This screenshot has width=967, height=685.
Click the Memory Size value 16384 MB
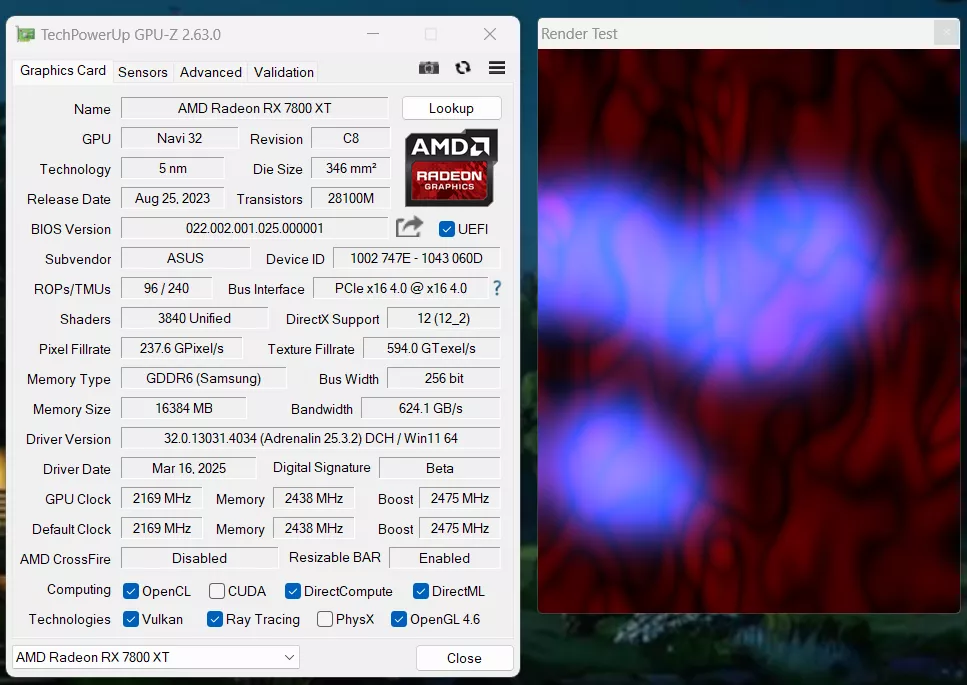[x=184, y=408]
